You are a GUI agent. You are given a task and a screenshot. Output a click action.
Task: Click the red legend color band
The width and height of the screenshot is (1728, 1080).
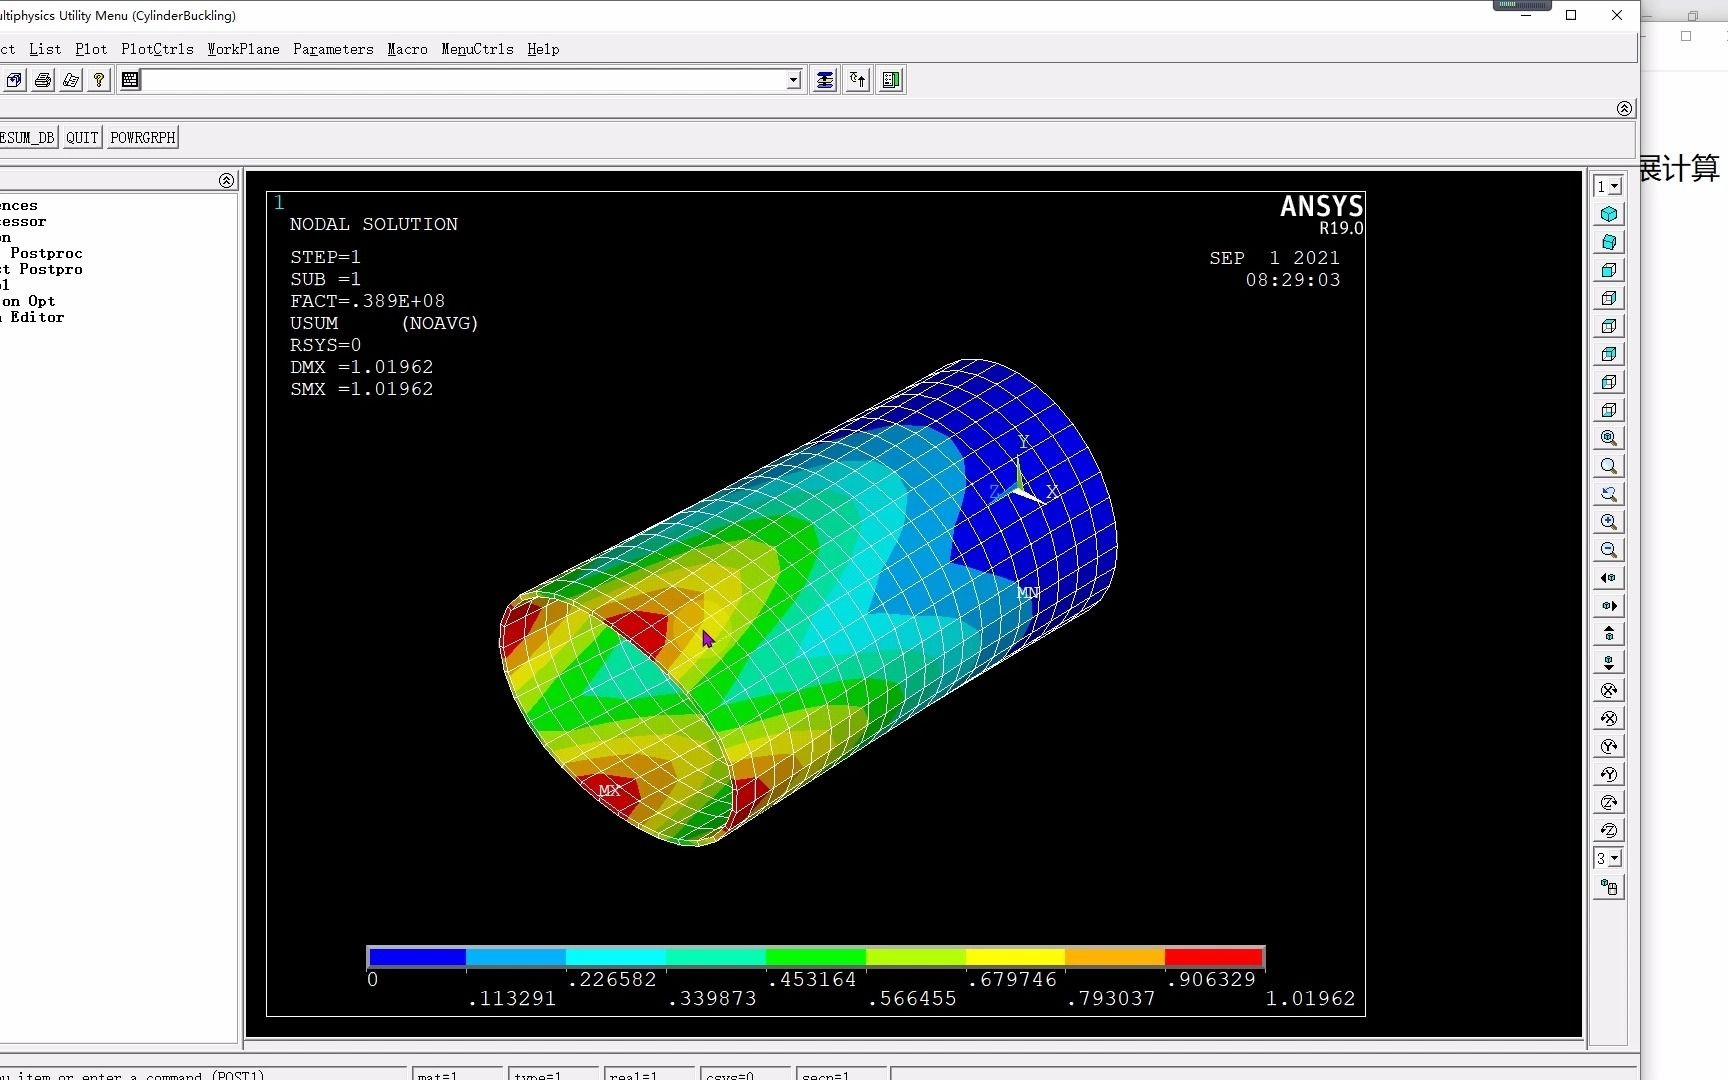coord(1213,957)
